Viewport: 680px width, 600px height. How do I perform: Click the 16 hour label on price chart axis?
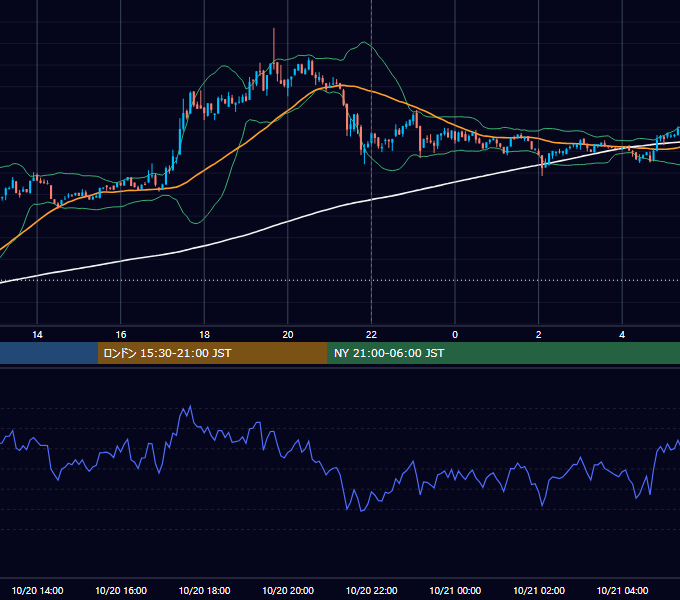click(121, 335)
